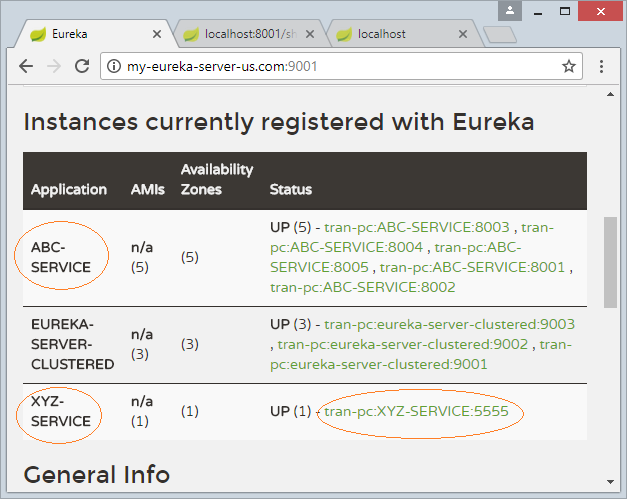Screen dimensions: 627x499
Task: Open the tran-pc:ABC-SERVICE:8001 instance link
Action: point(472,267)
